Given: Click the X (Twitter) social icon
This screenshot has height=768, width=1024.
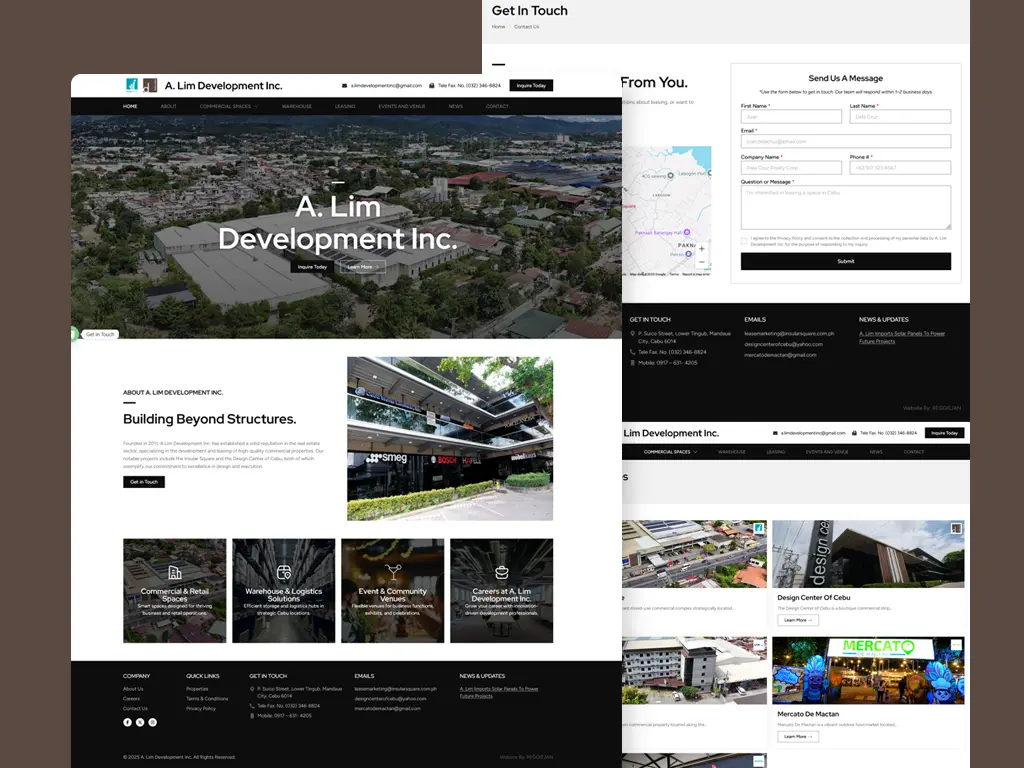Looking at the screenshot, I should tap(140, 722).
